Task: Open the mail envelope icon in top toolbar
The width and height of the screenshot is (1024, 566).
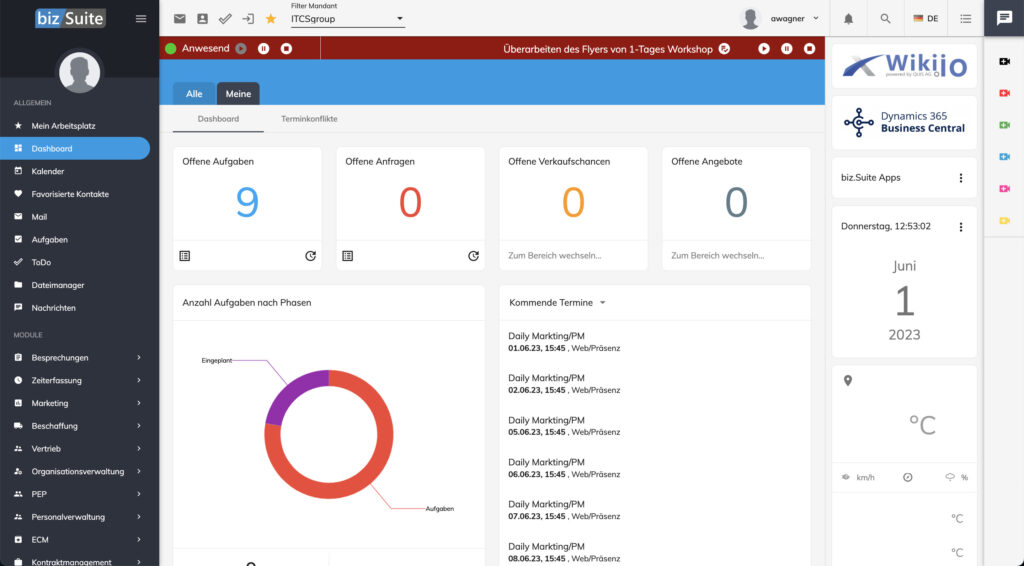Action: pos(180,19)
